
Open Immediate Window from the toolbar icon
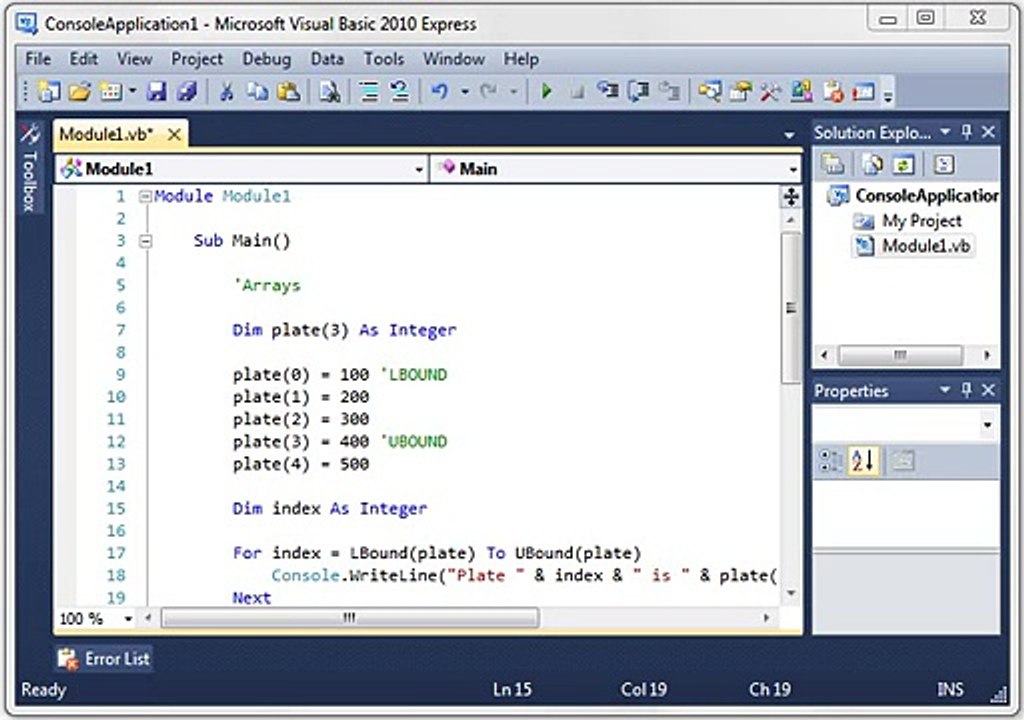point(863,91)
